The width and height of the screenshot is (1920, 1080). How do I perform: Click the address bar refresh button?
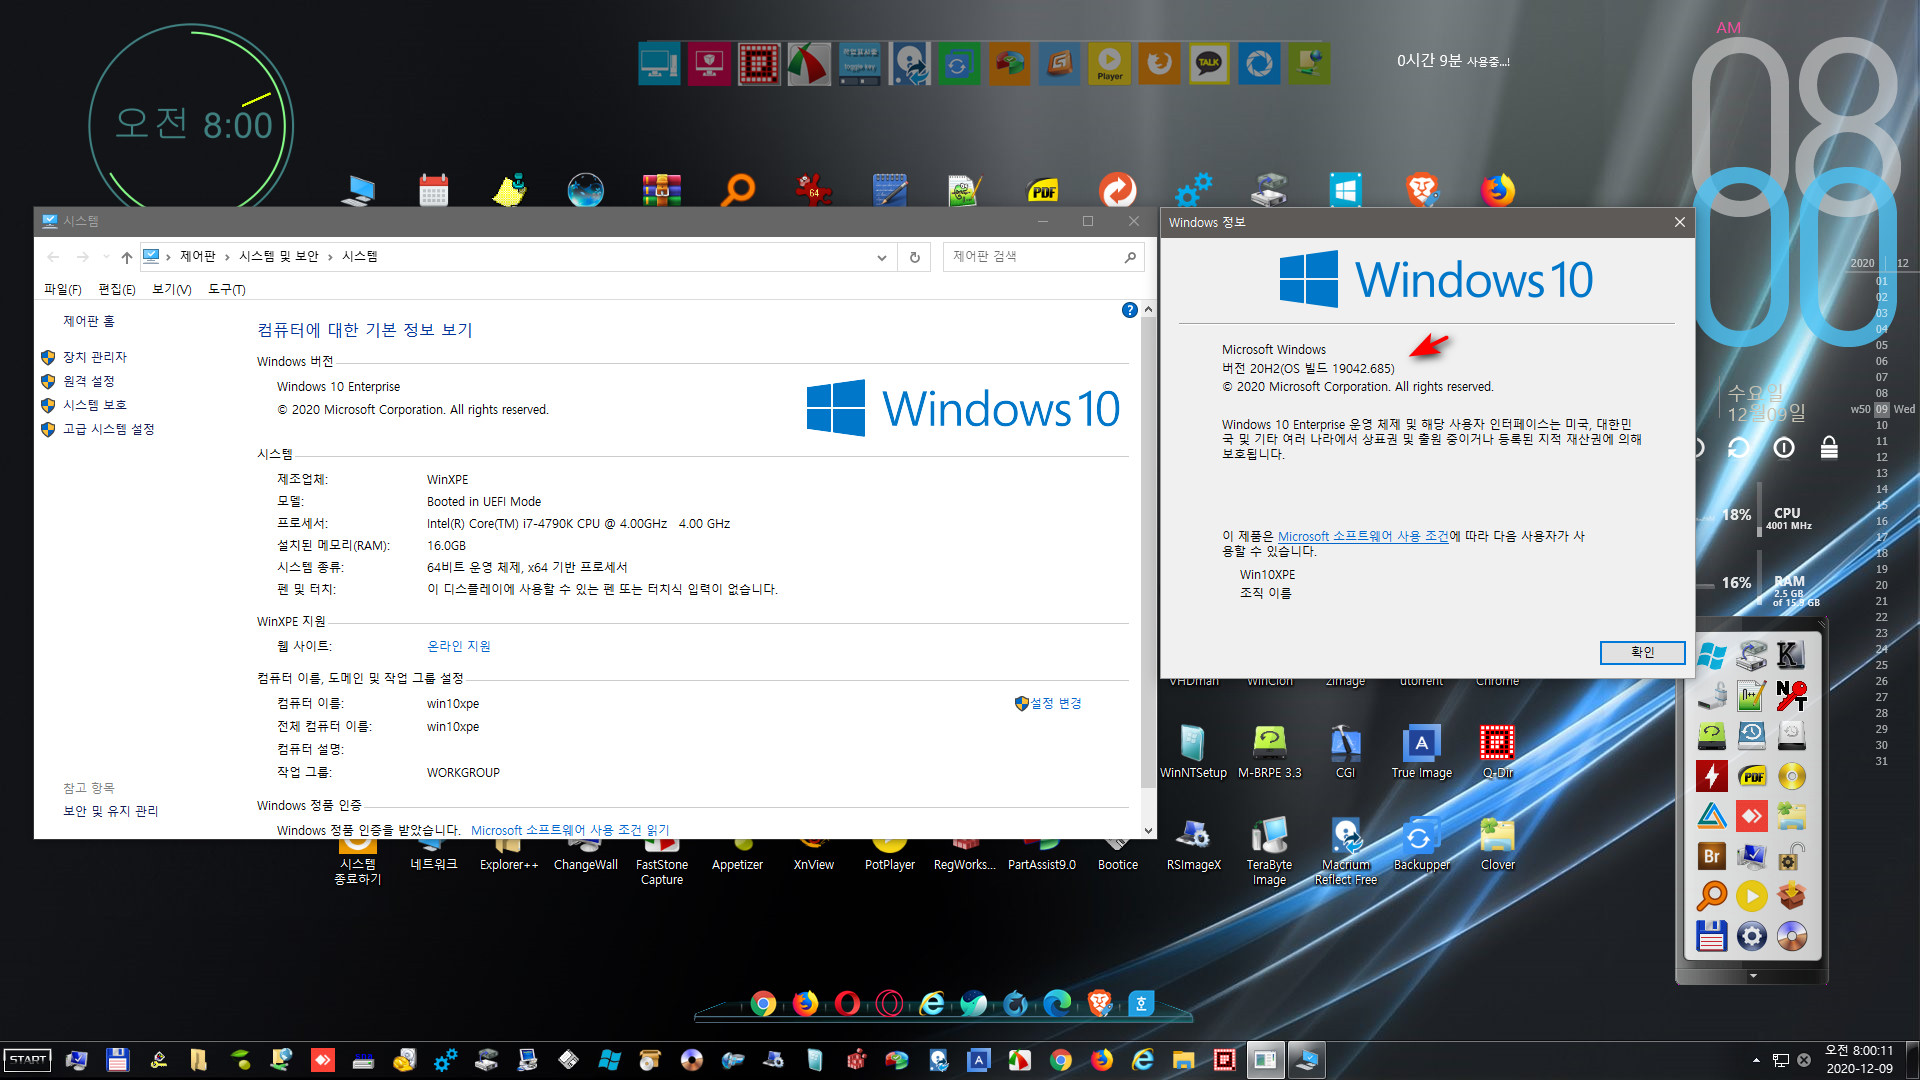coord(914,257)
